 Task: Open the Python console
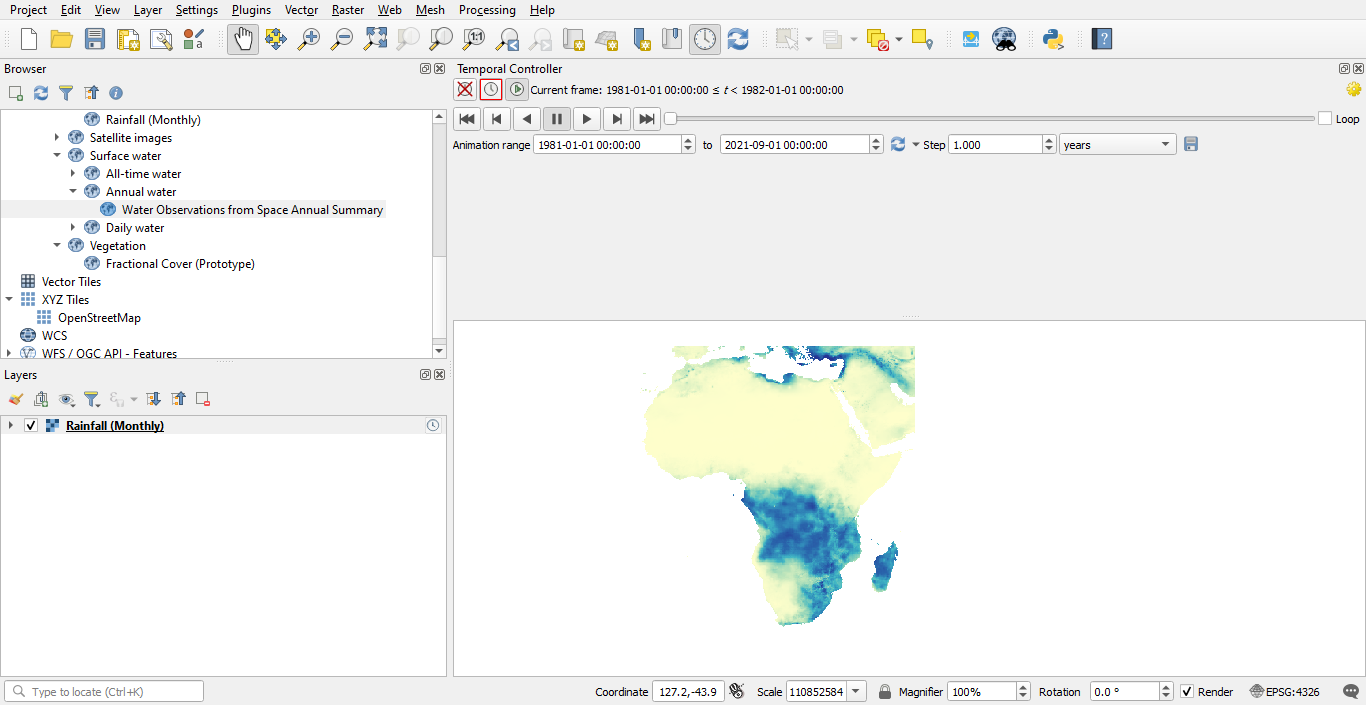1053,39
